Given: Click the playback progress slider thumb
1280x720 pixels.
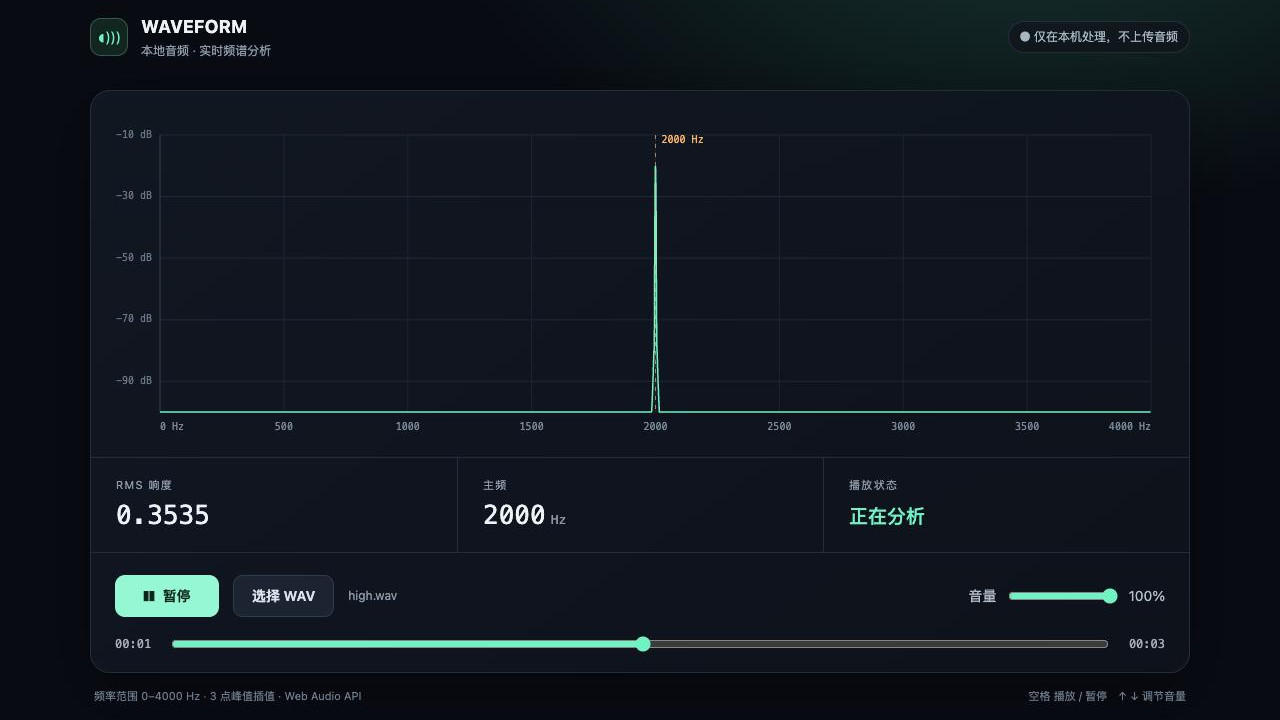Looking at the screenshot, I should pyautogui.click(x=643, y=644).
